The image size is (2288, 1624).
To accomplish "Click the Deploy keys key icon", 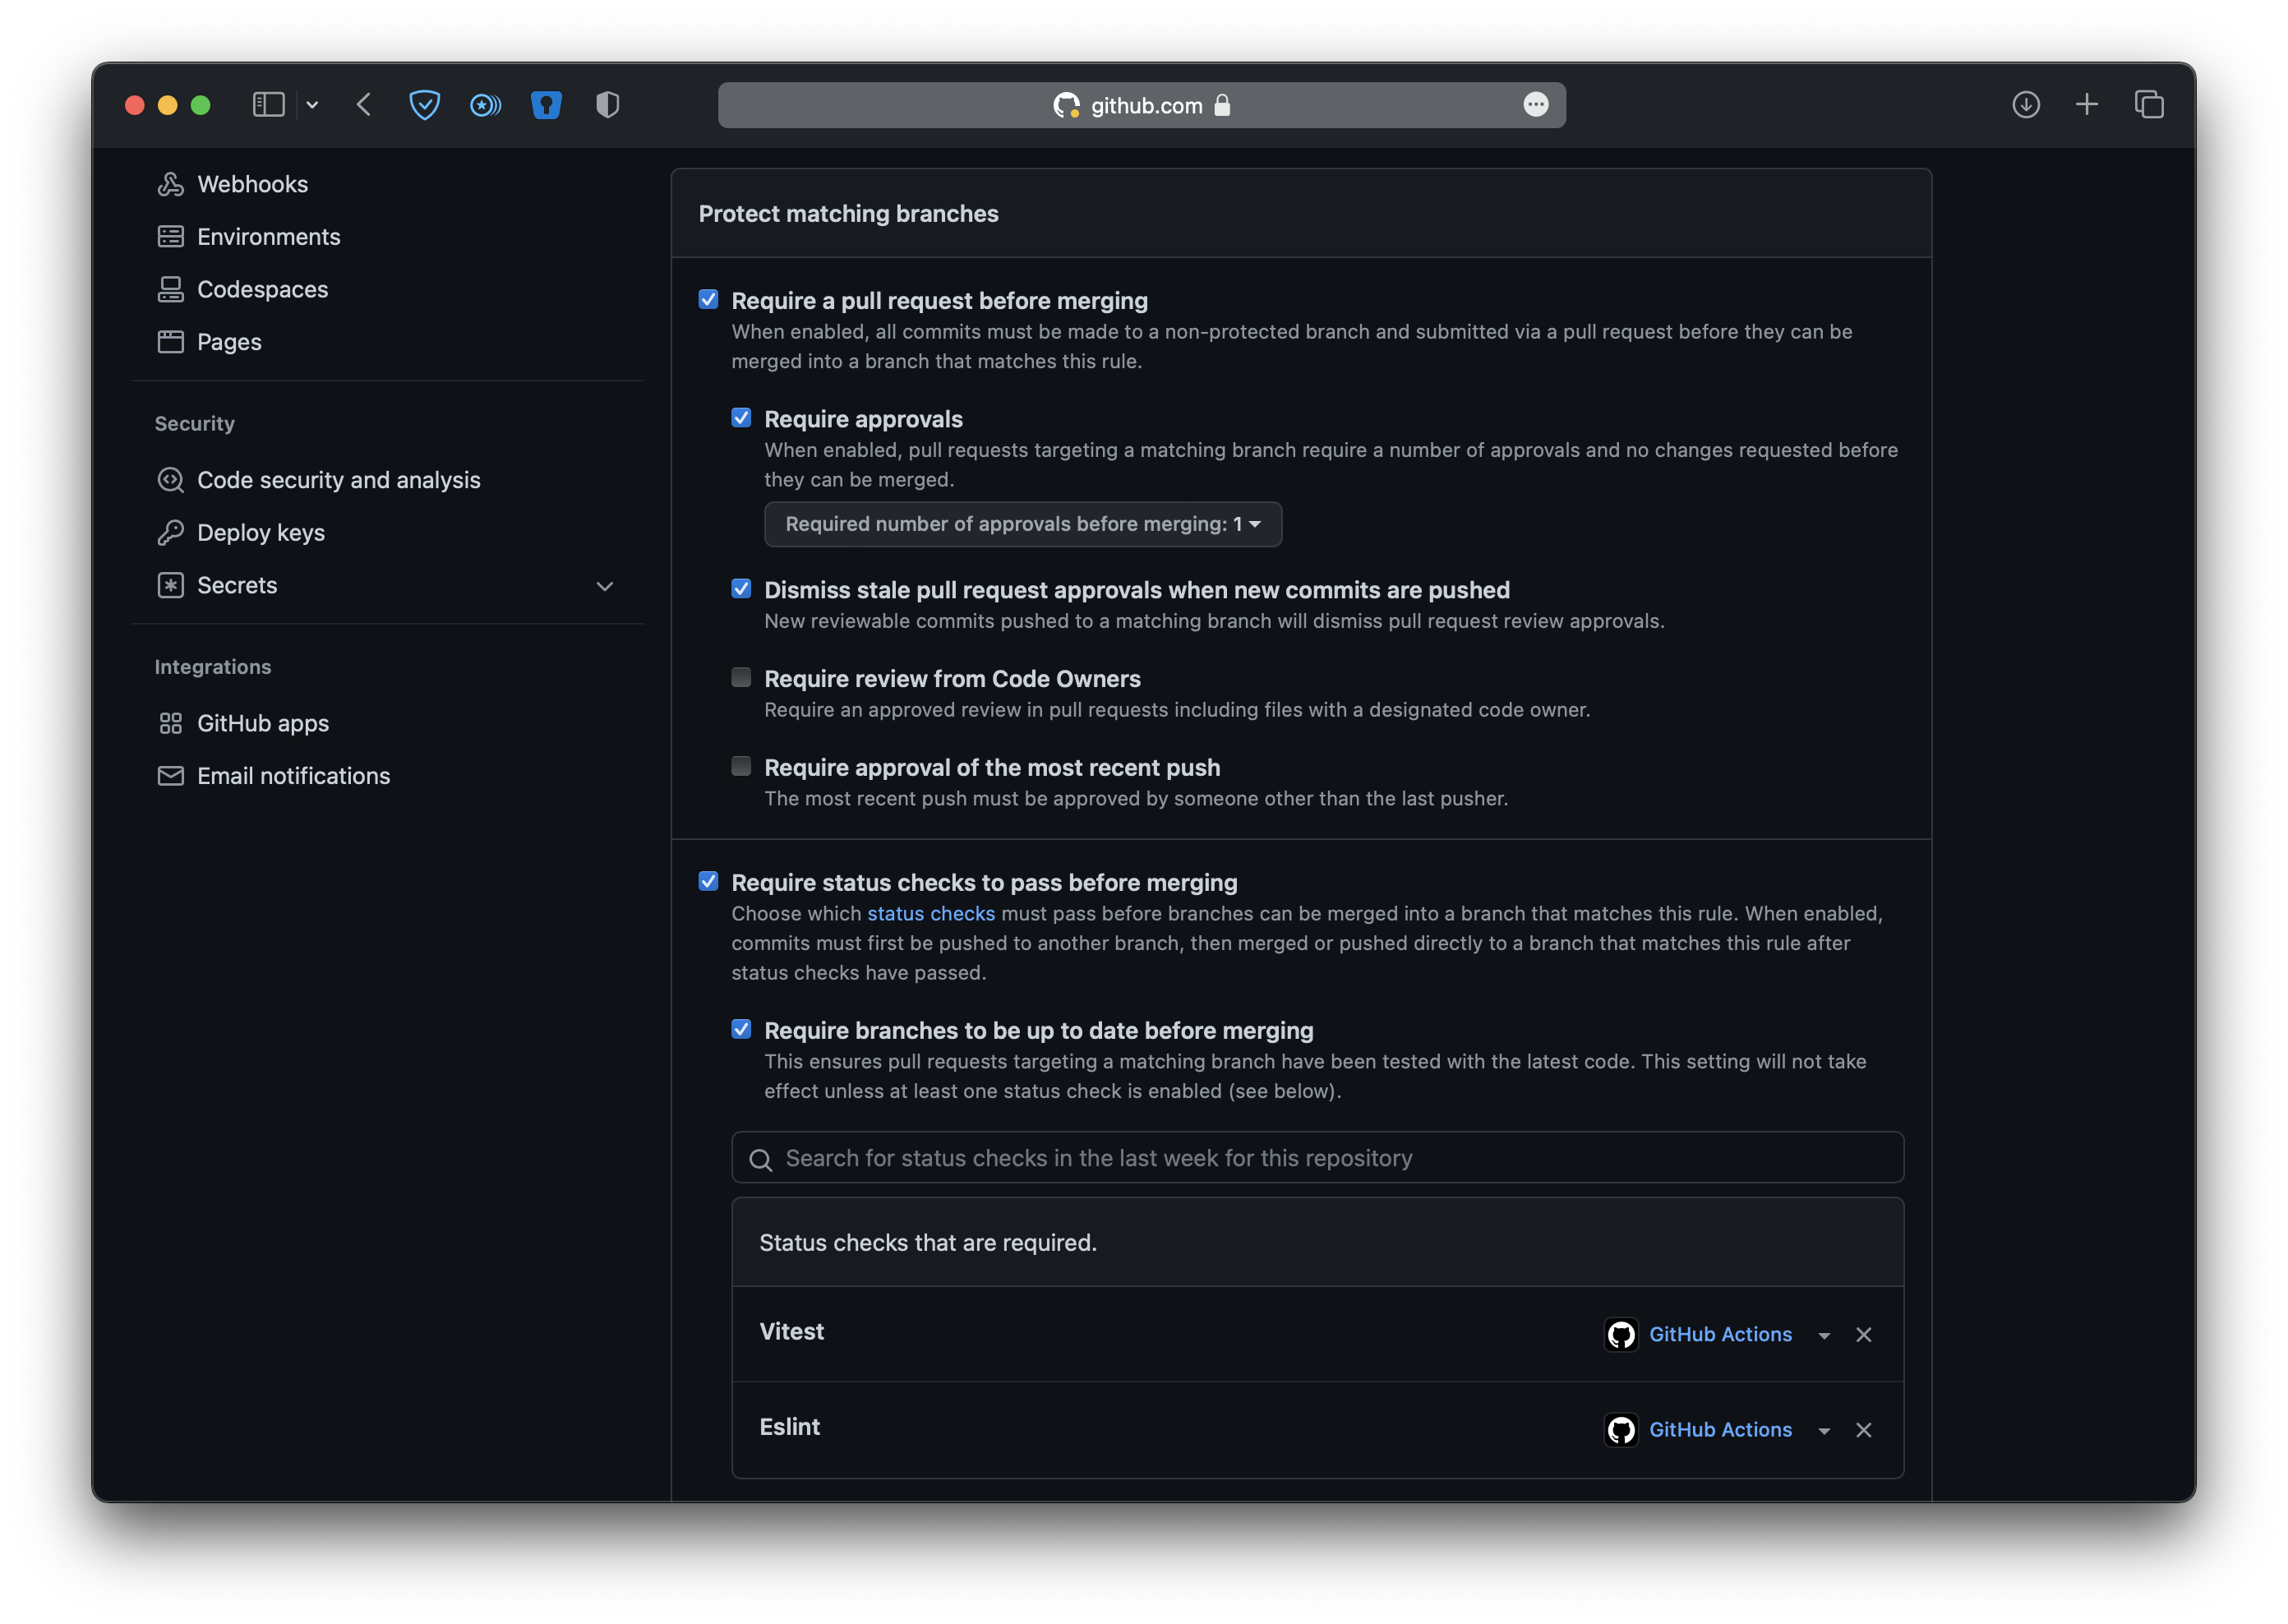I will point(170,532).
